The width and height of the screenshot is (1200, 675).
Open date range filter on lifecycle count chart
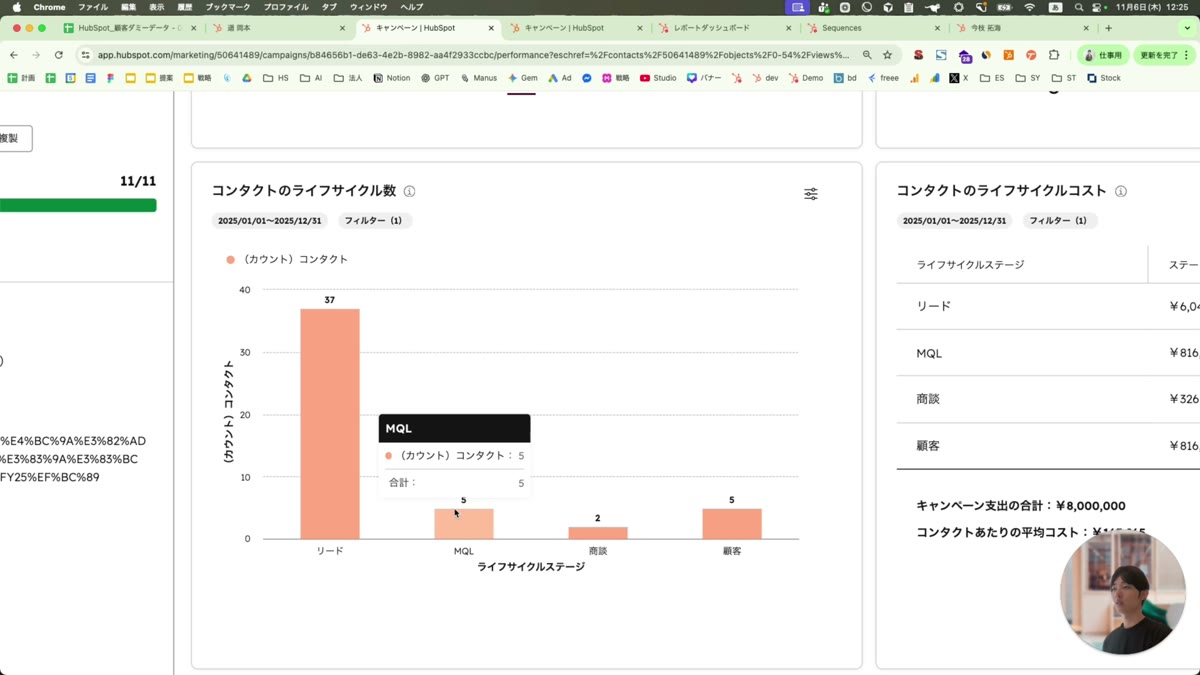269,221
